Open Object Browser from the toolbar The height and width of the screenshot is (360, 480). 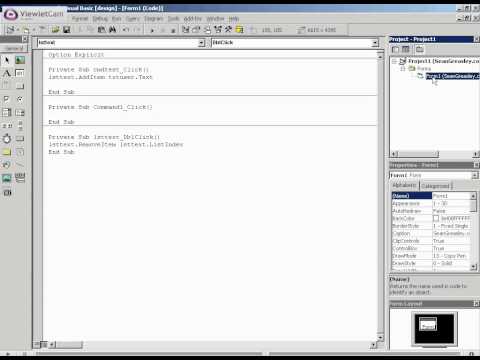coord(218,30)
